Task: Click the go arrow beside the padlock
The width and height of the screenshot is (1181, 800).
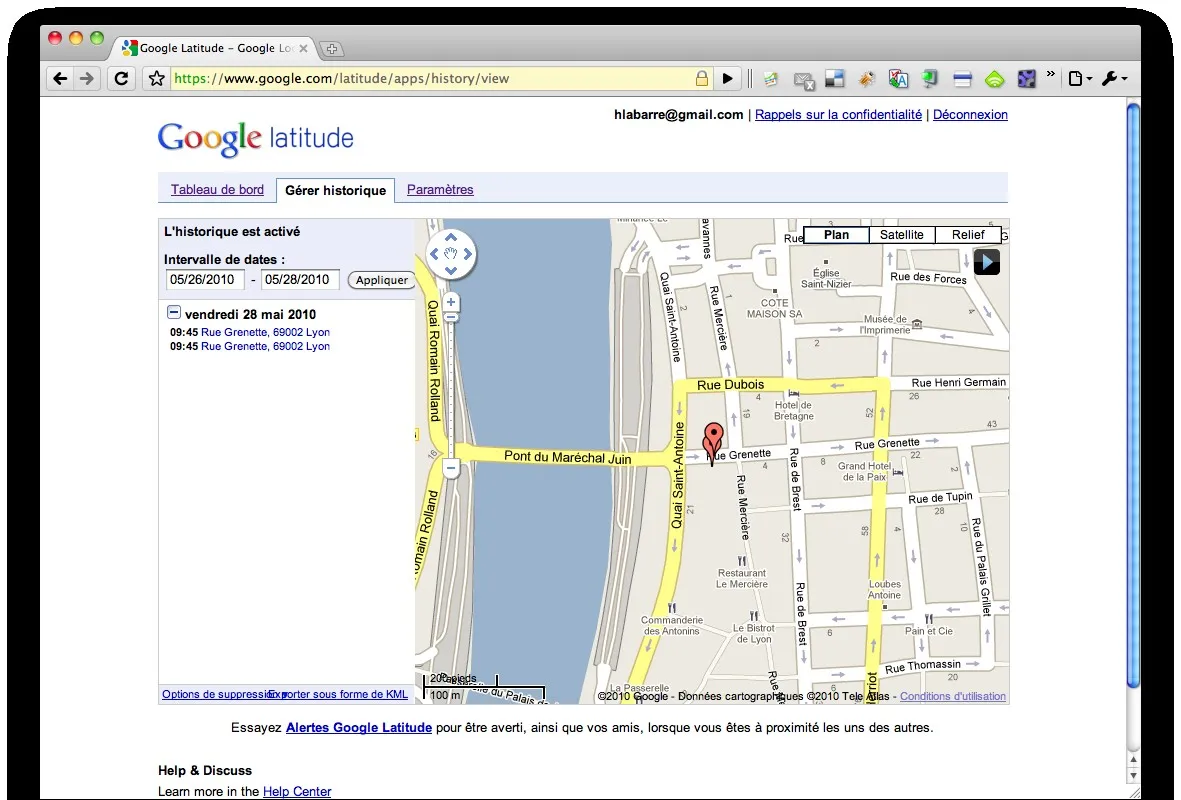Action: pyautogui.click(x=728, y=78)
